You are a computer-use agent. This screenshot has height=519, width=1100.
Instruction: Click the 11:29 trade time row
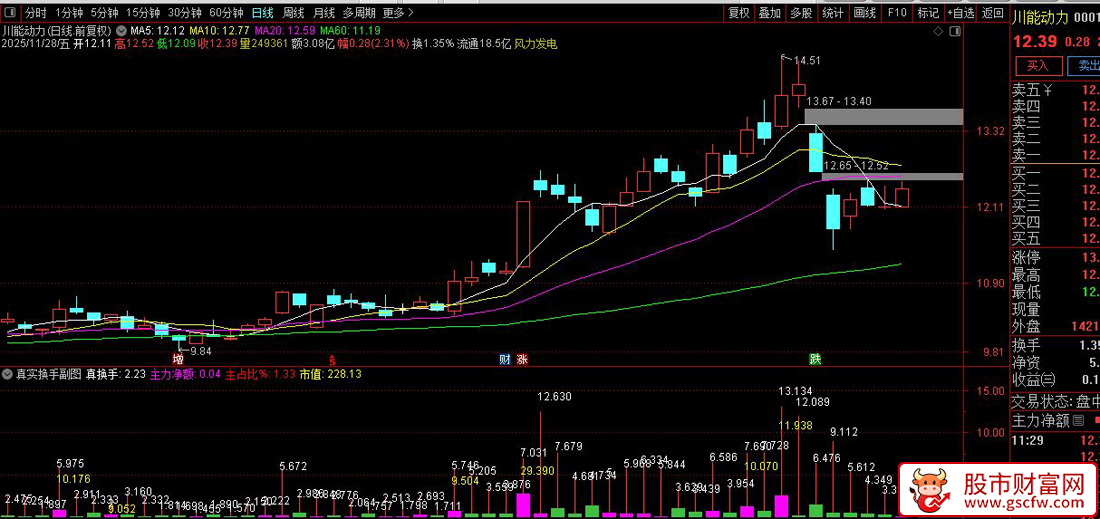coord(1055,440)
